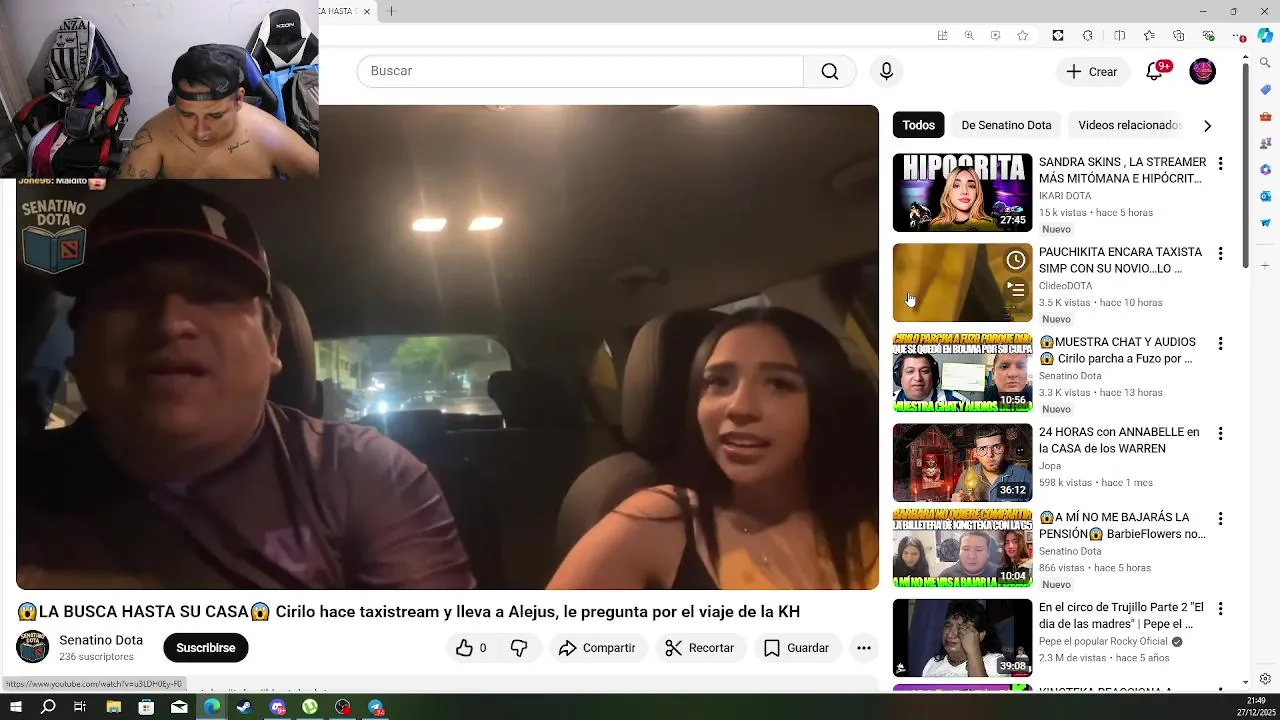Open Windows Start menu
Image resolution: width=1280 pixels, height=720 pixels.
[x=15, y=707]
